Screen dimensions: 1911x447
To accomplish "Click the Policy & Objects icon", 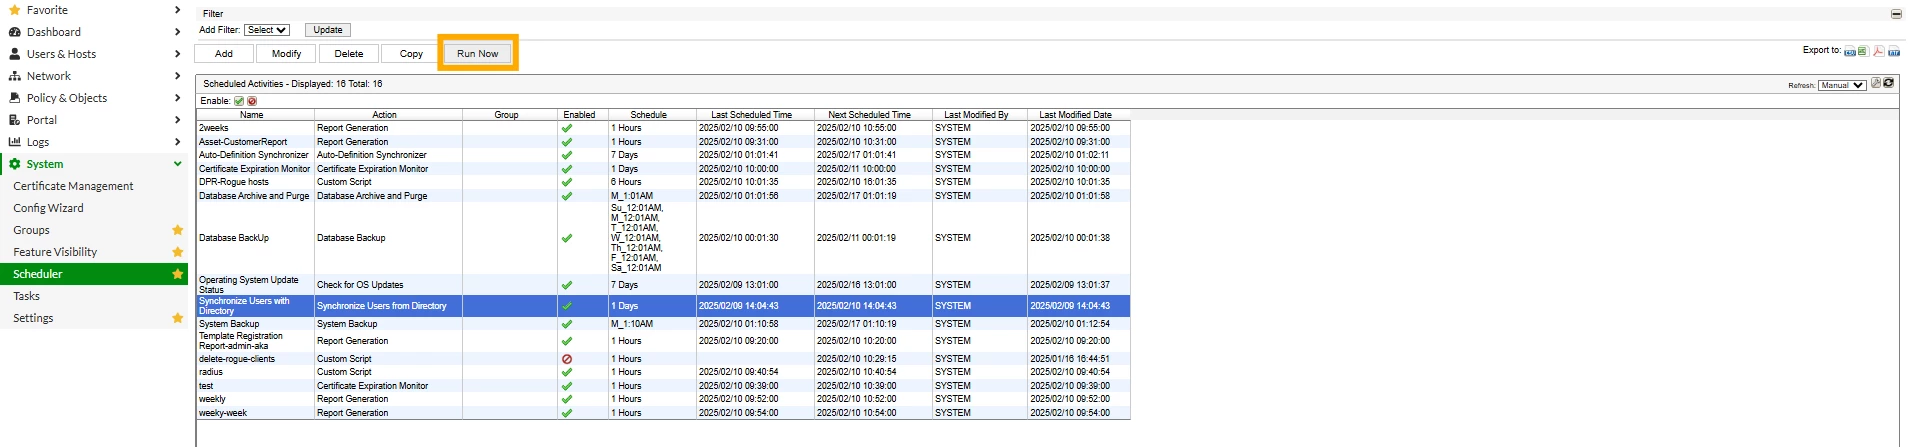I will [15, 98].
